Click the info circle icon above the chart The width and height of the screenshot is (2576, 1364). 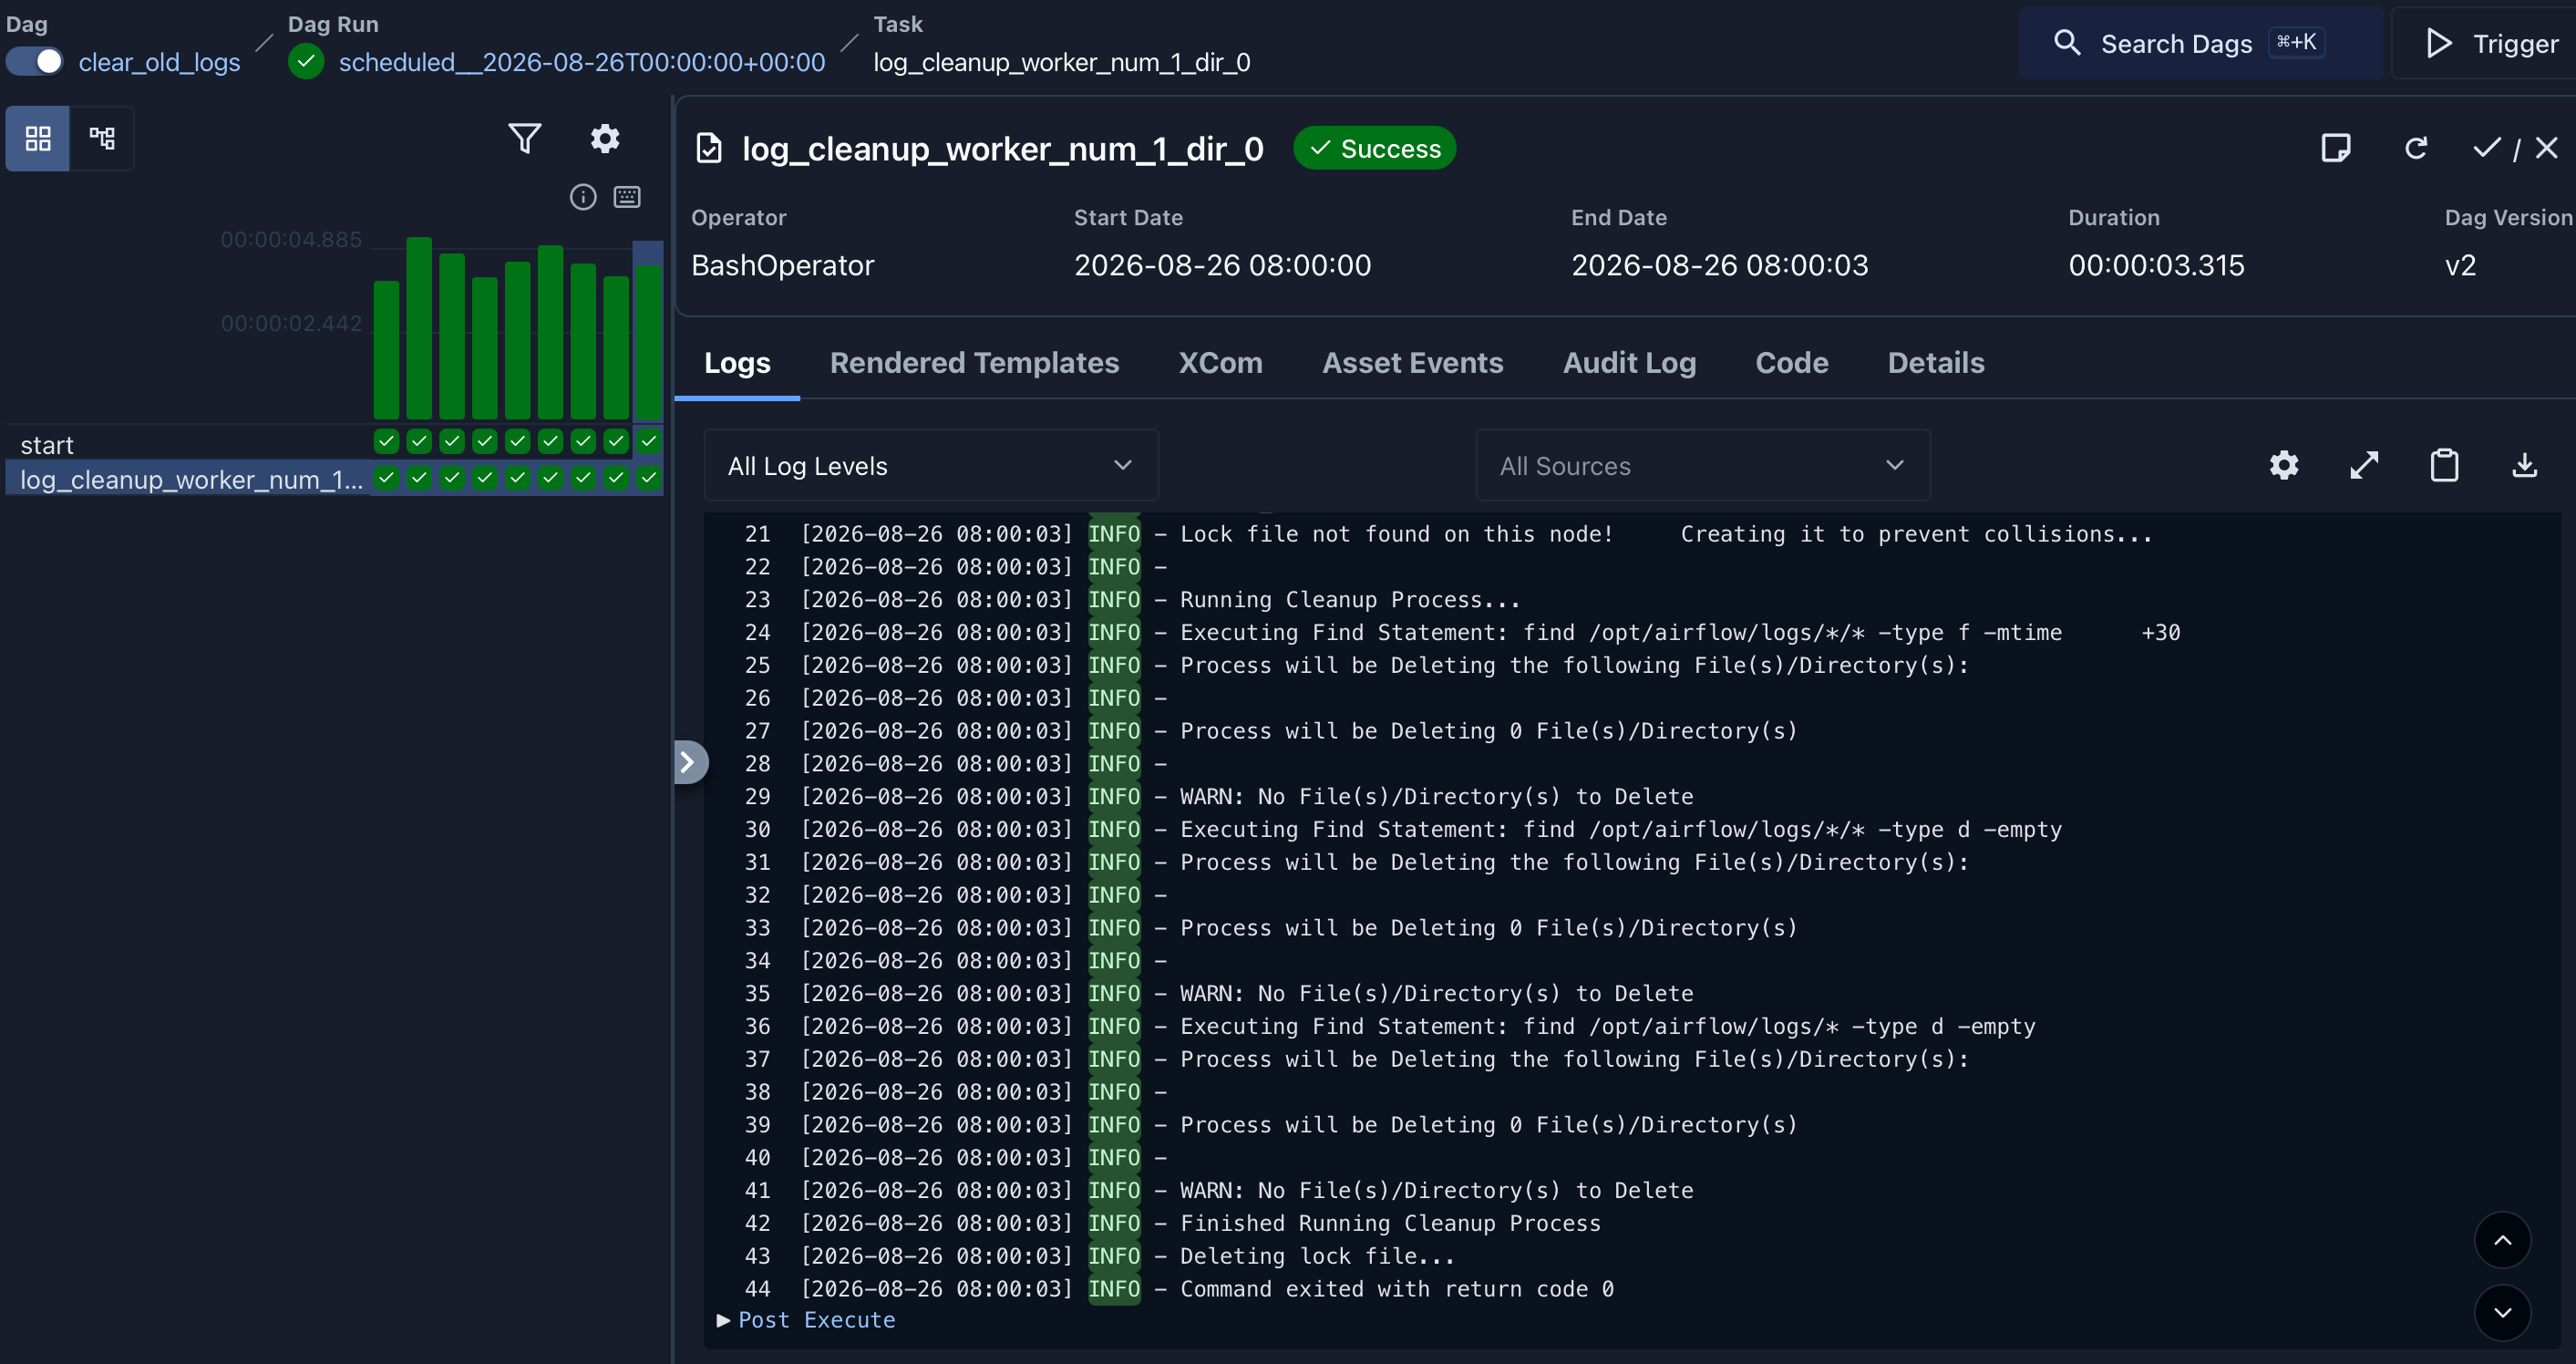(583, 197)
